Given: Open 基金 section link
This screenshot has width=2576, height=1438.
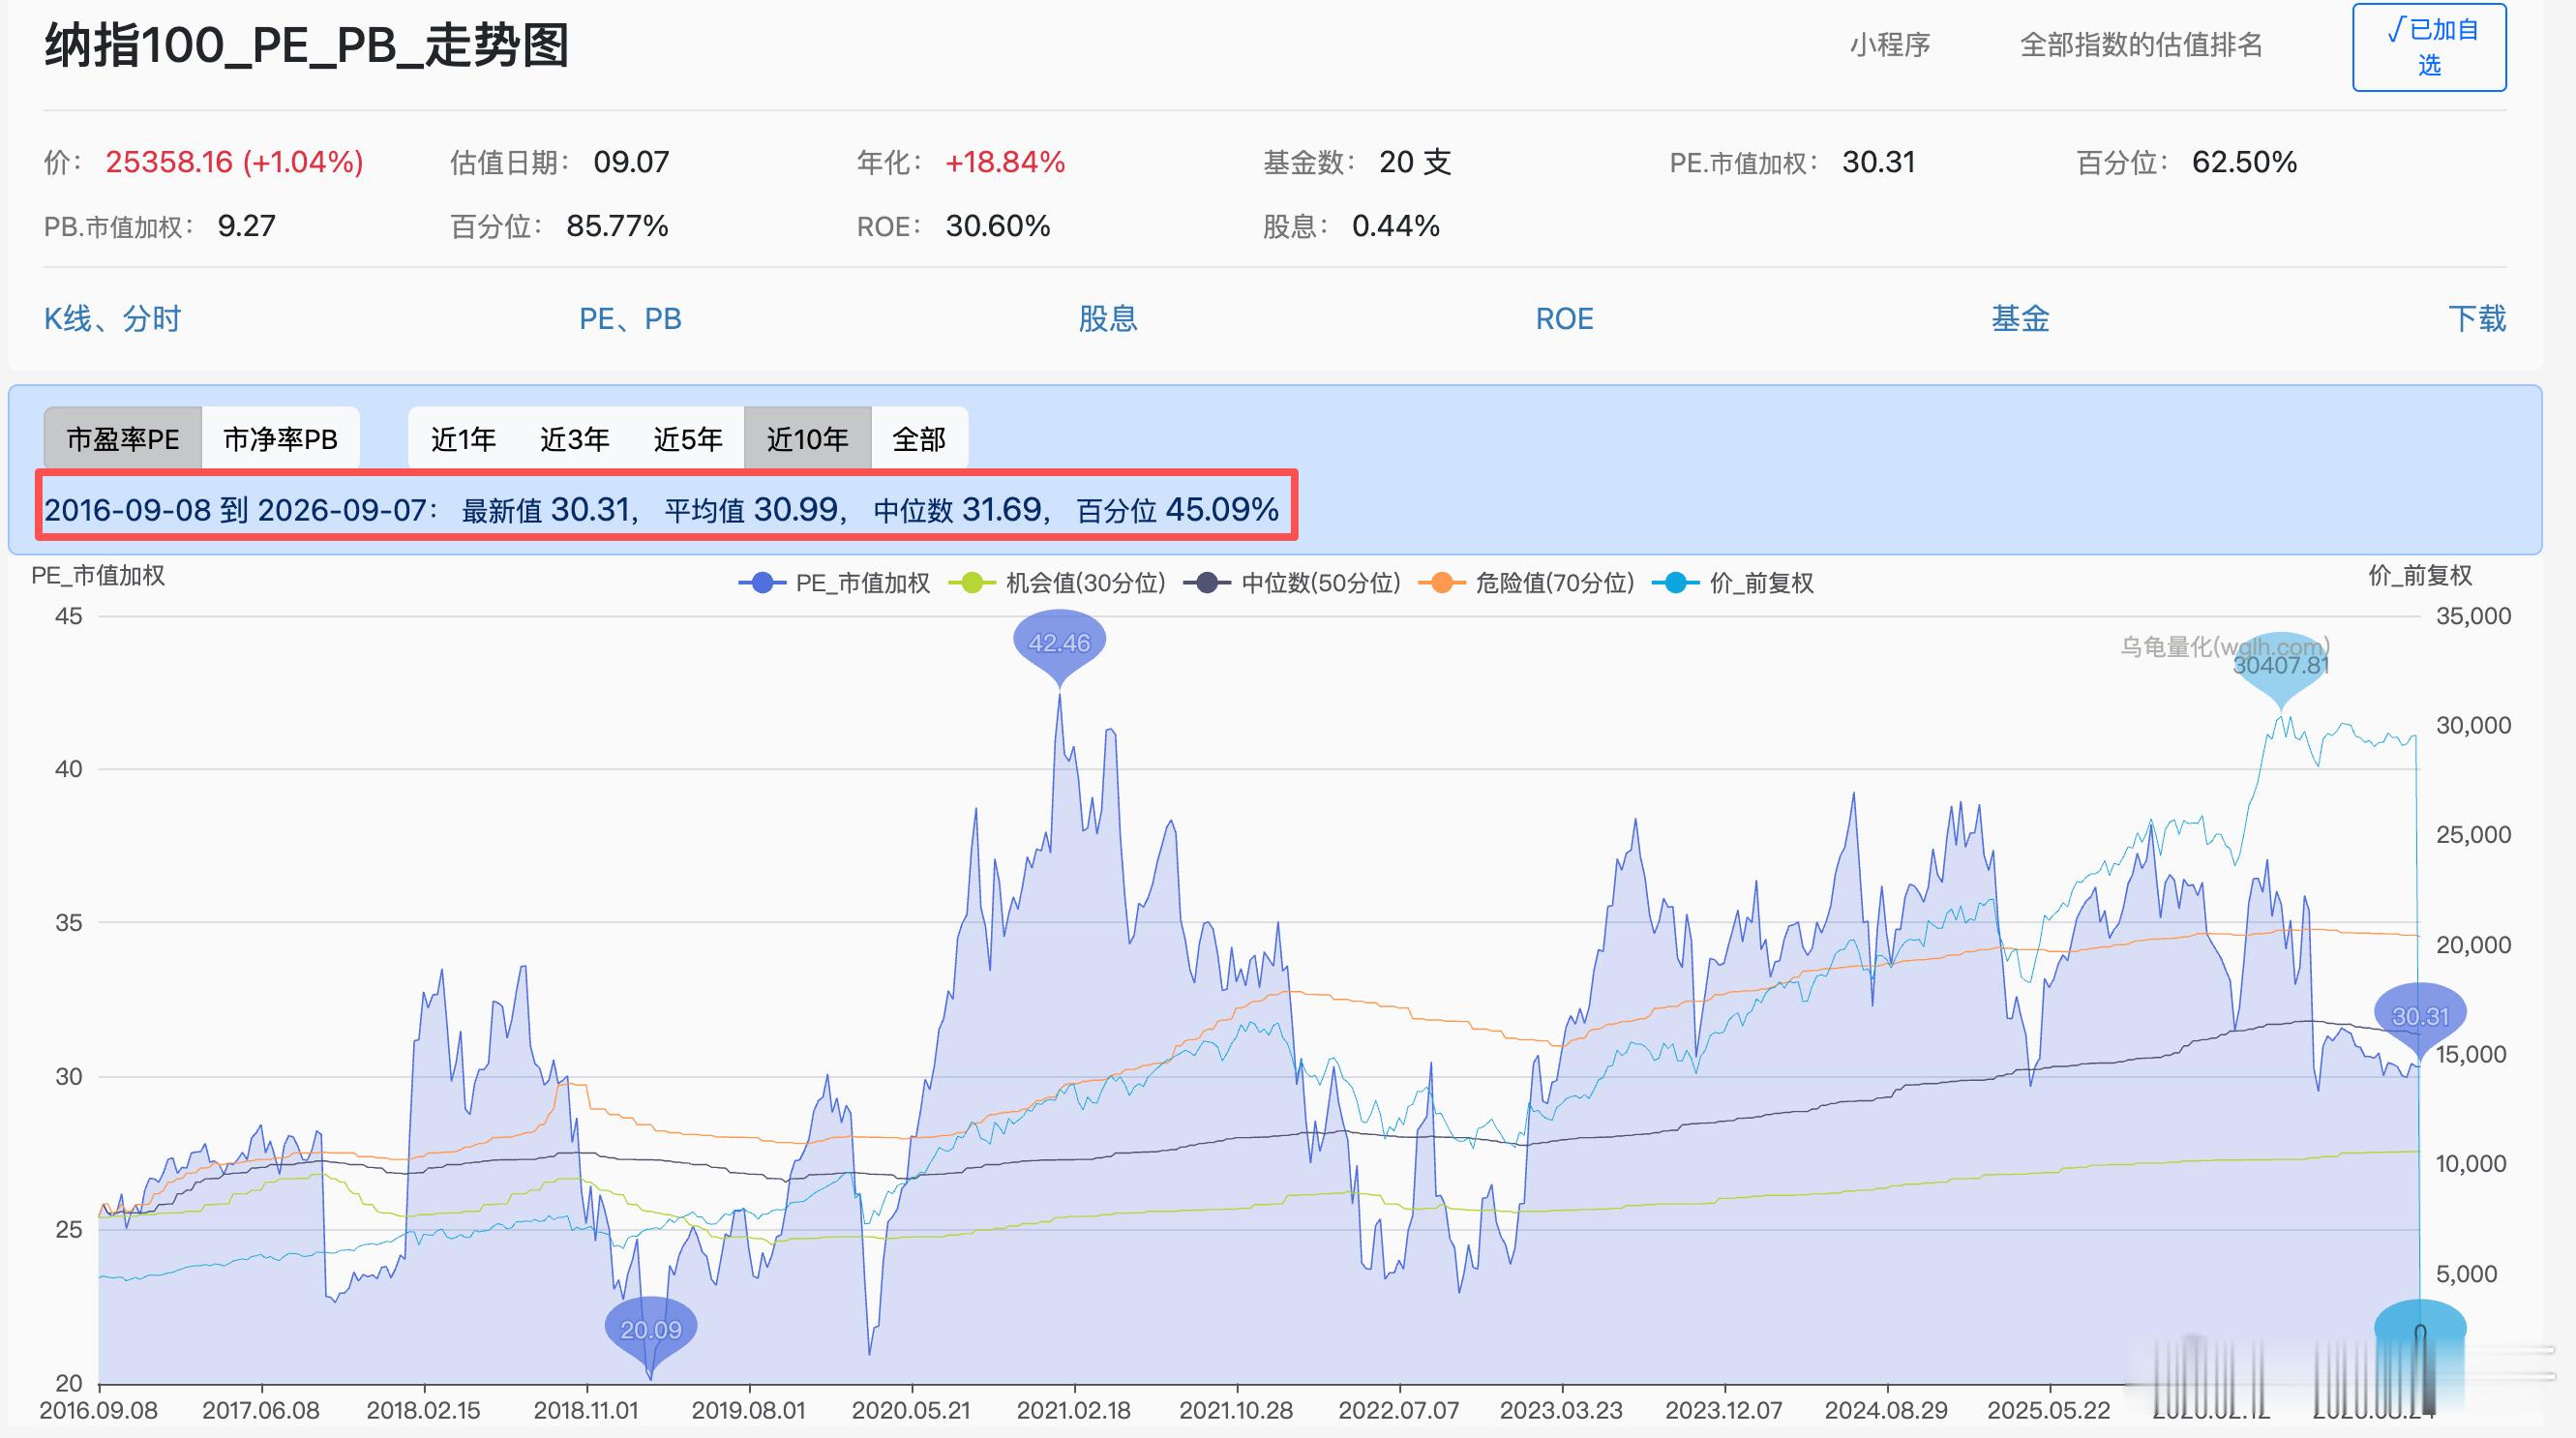Looking at the screenshot, I should pyautogui.click(x=2020, y=319).
